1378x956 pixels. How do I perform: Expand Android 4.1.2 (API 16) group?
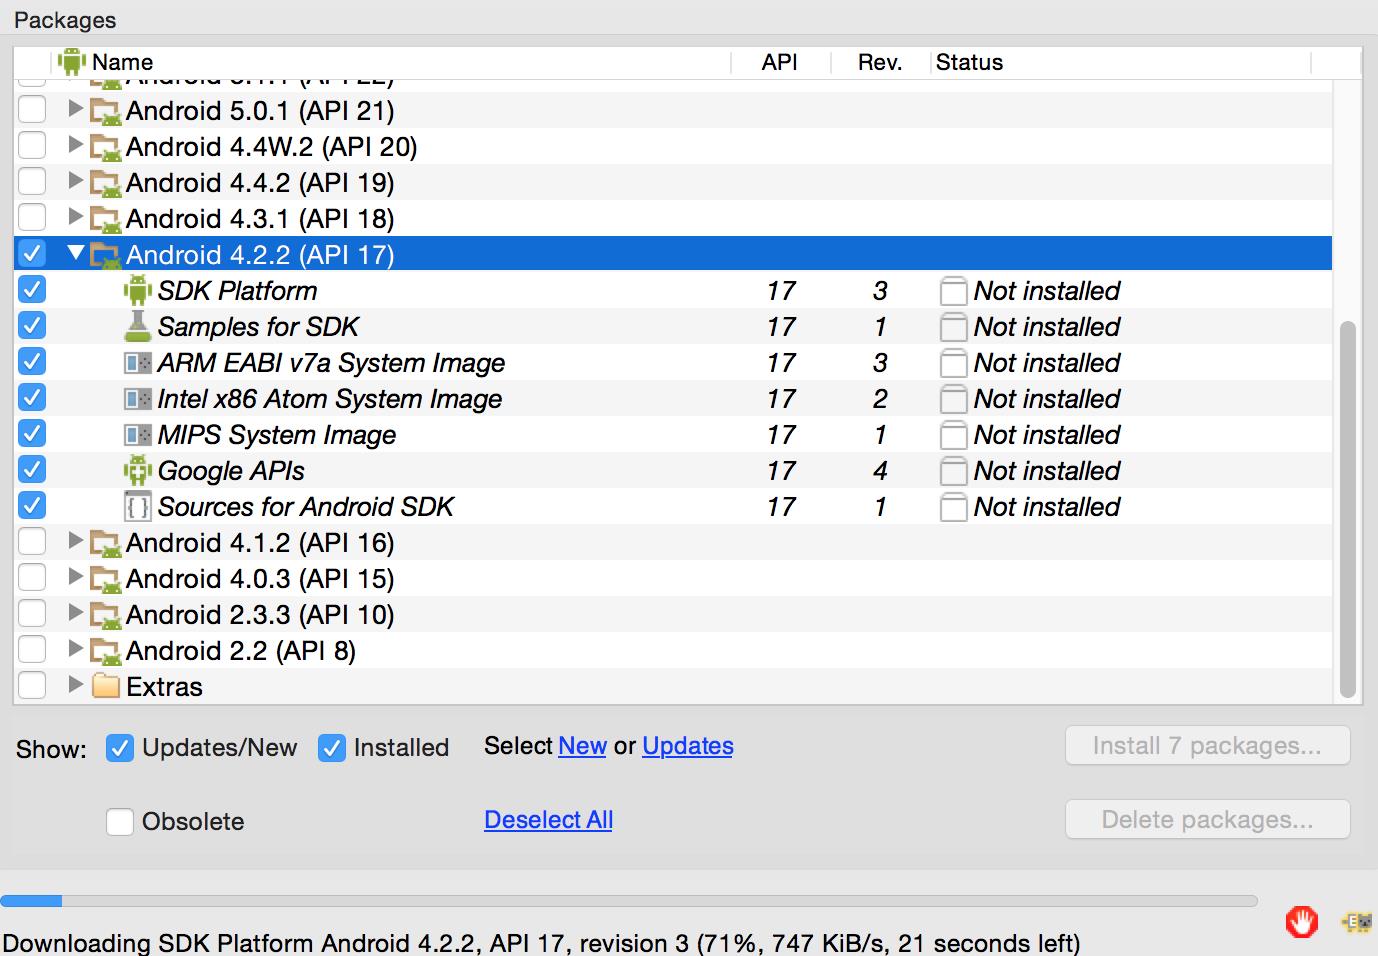click(75, 540)
